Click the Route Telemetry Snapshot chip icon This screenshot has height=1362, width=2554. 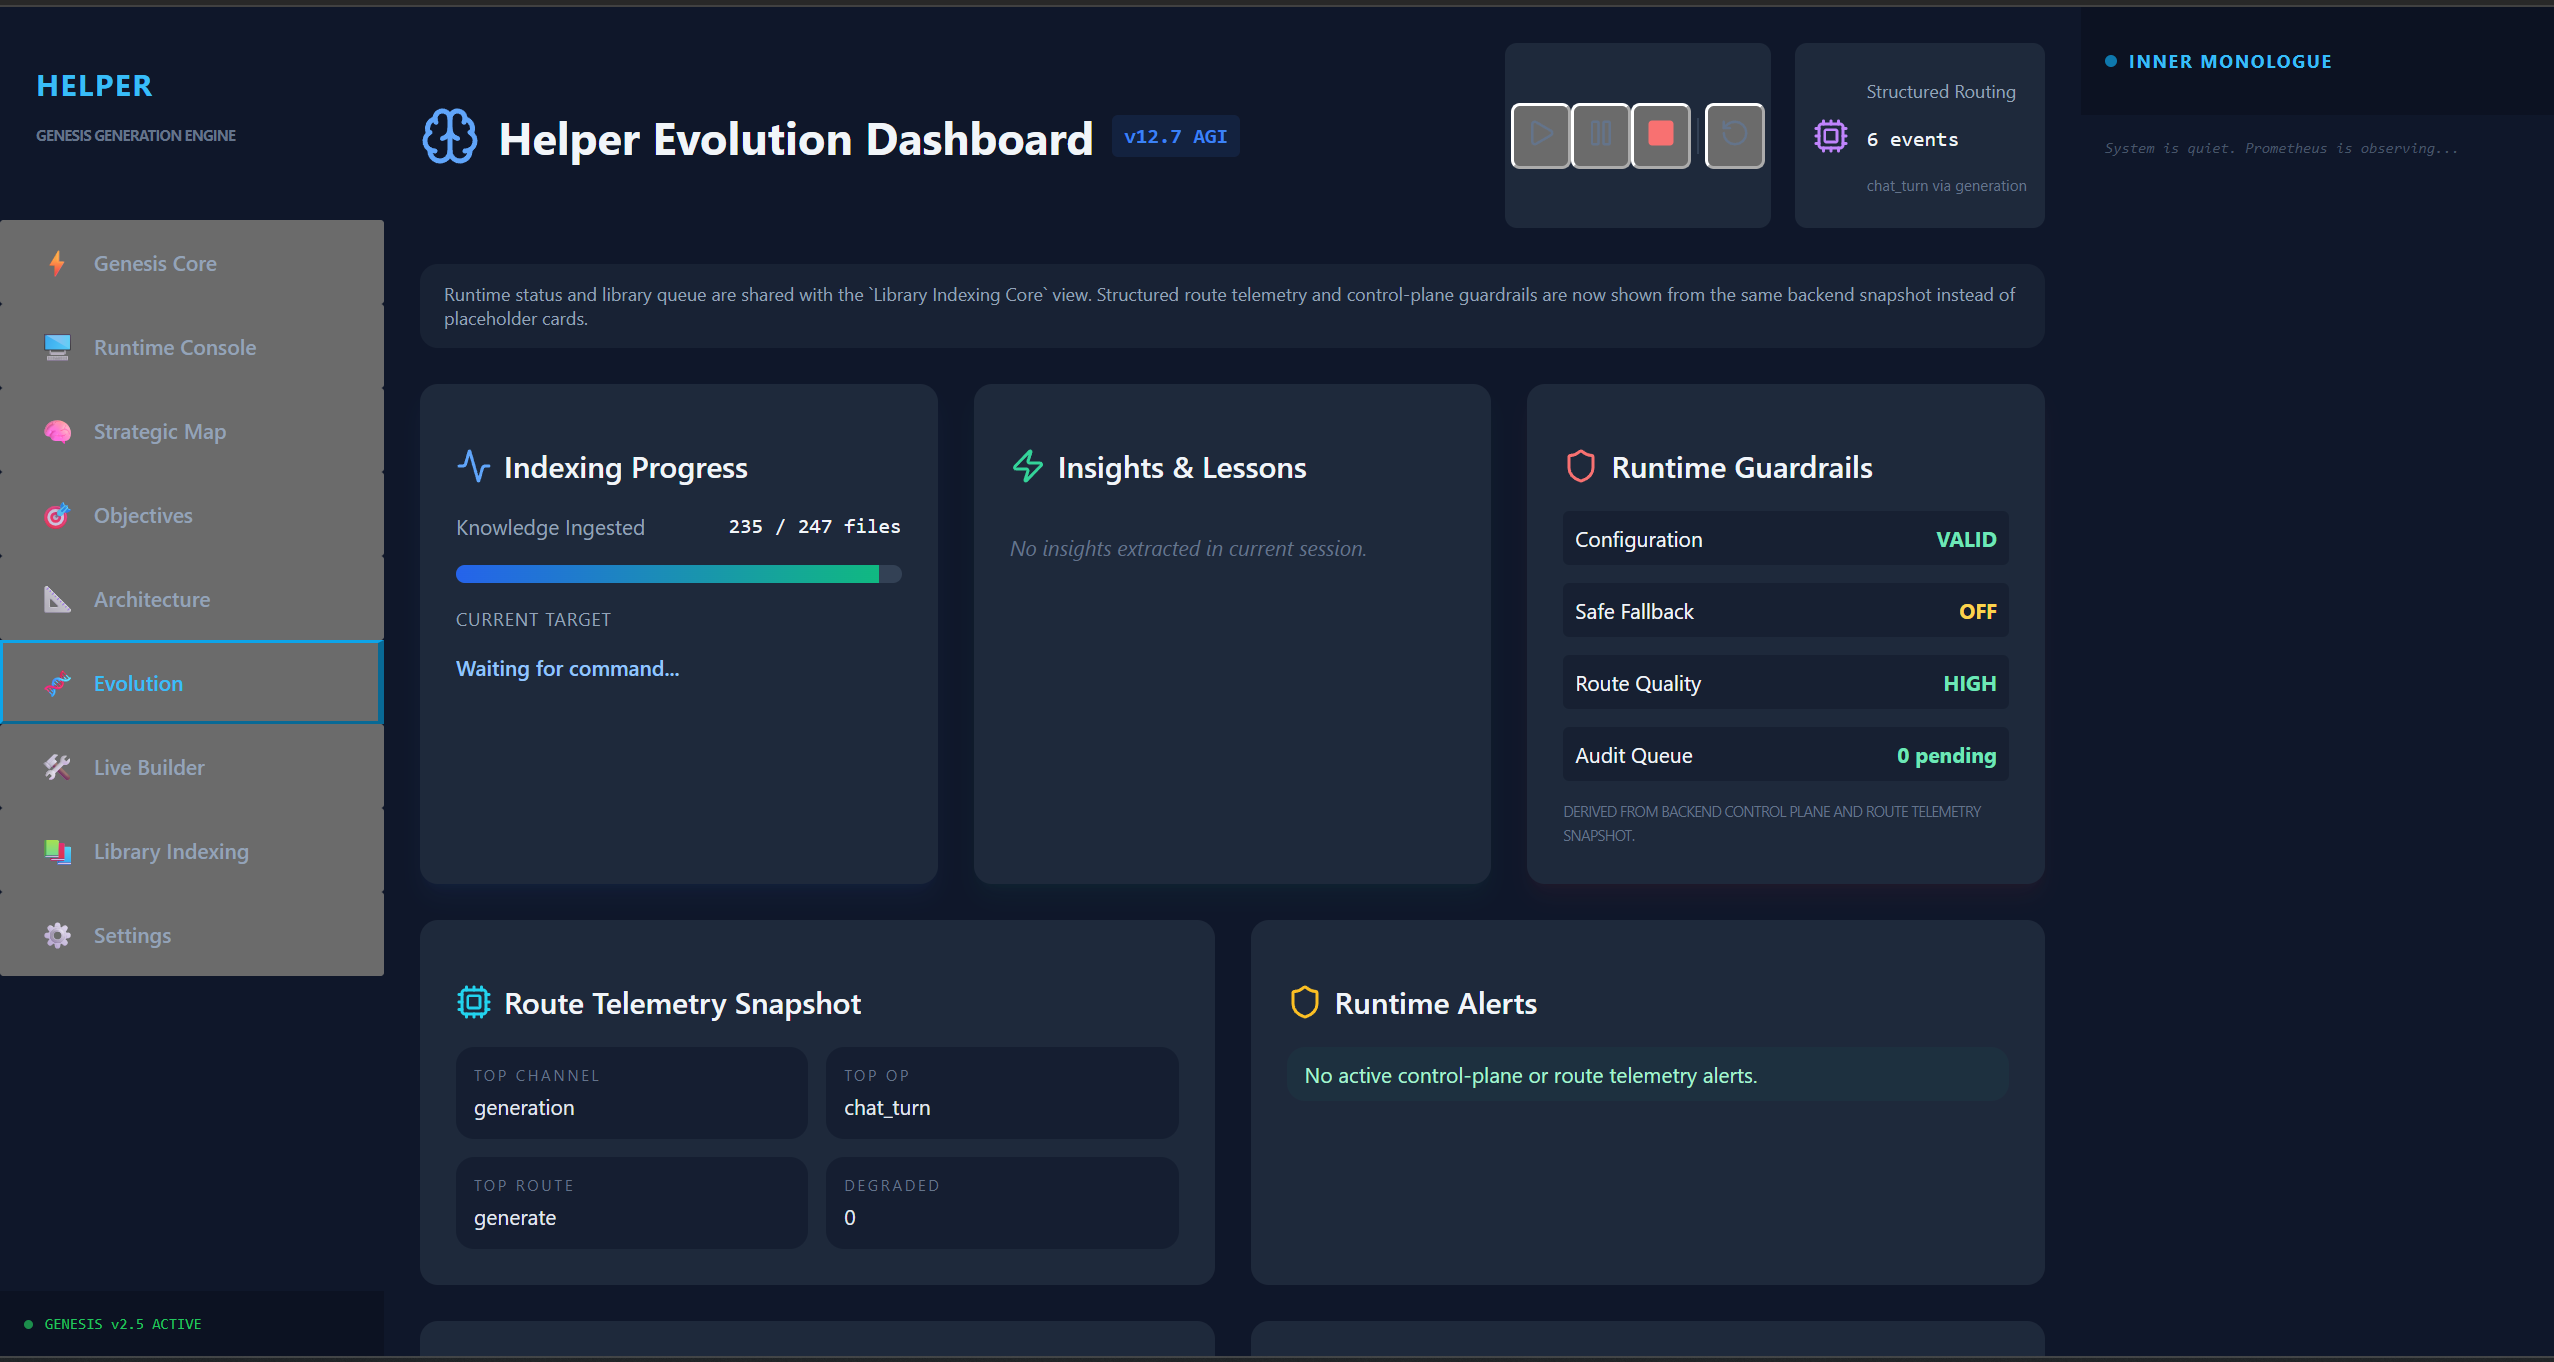coord(473,1002)
